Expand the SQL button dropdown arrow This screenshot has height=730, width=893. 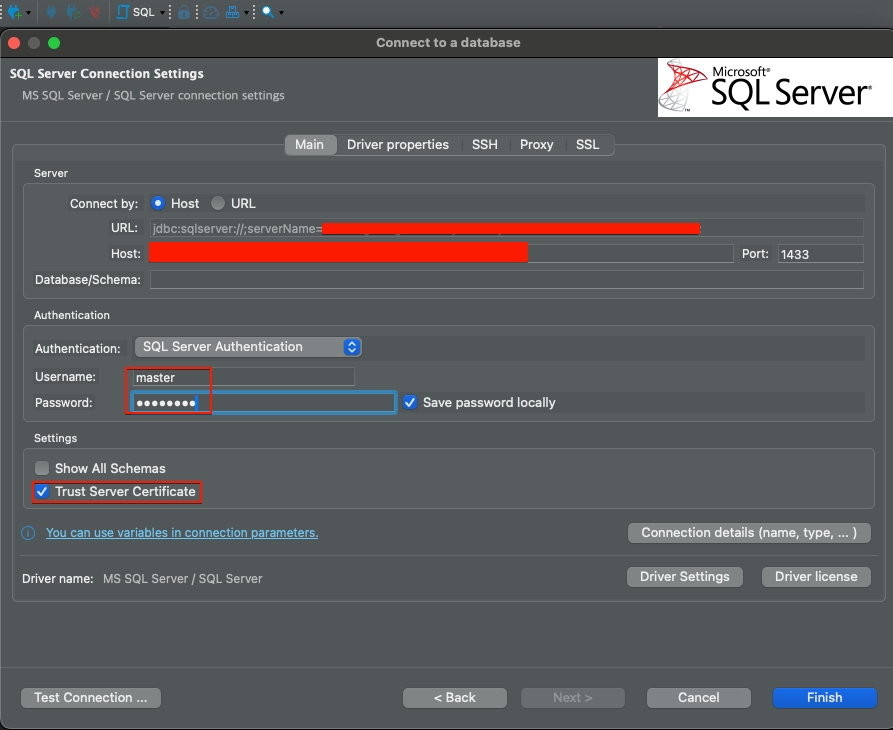click(x=161, y=13)
